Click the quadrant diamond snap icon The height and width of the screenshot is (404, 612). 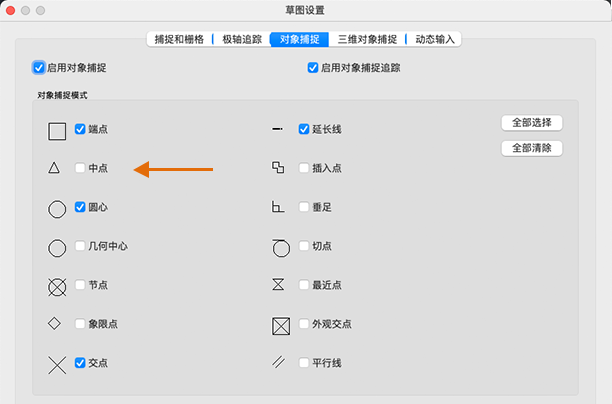(x=54, y=323)
